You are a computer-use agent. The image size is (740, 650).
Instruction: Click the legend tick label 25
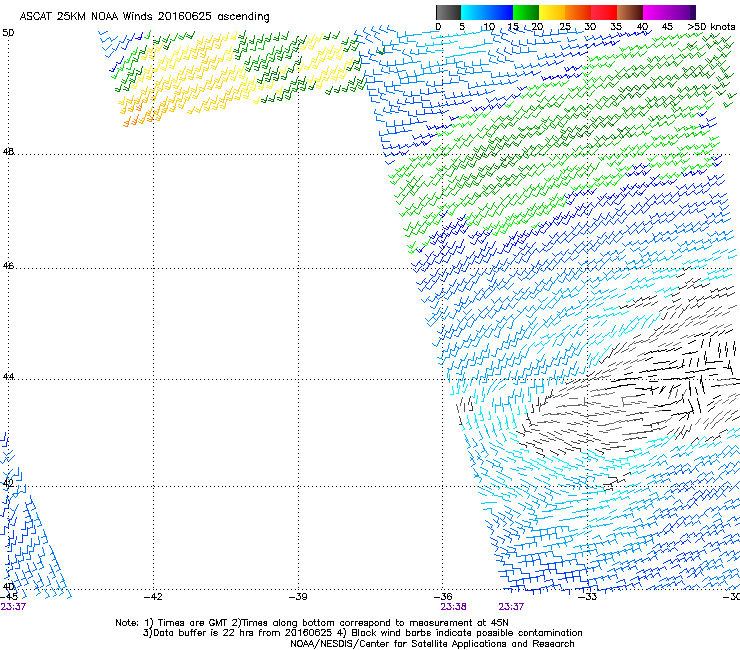pos(564,27)
